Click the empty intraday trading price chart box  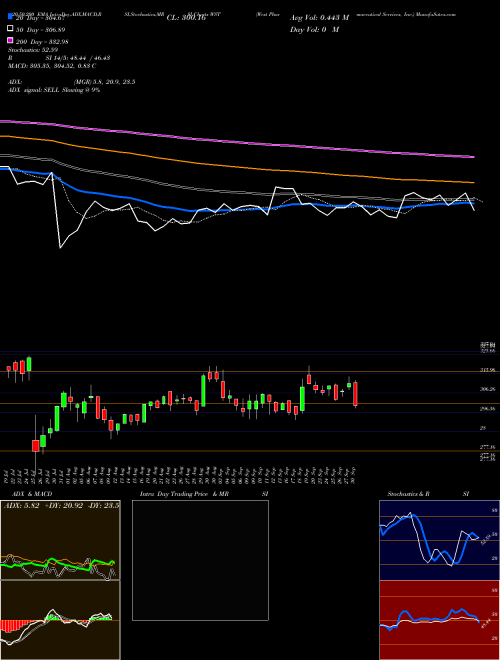click(200, 560)
